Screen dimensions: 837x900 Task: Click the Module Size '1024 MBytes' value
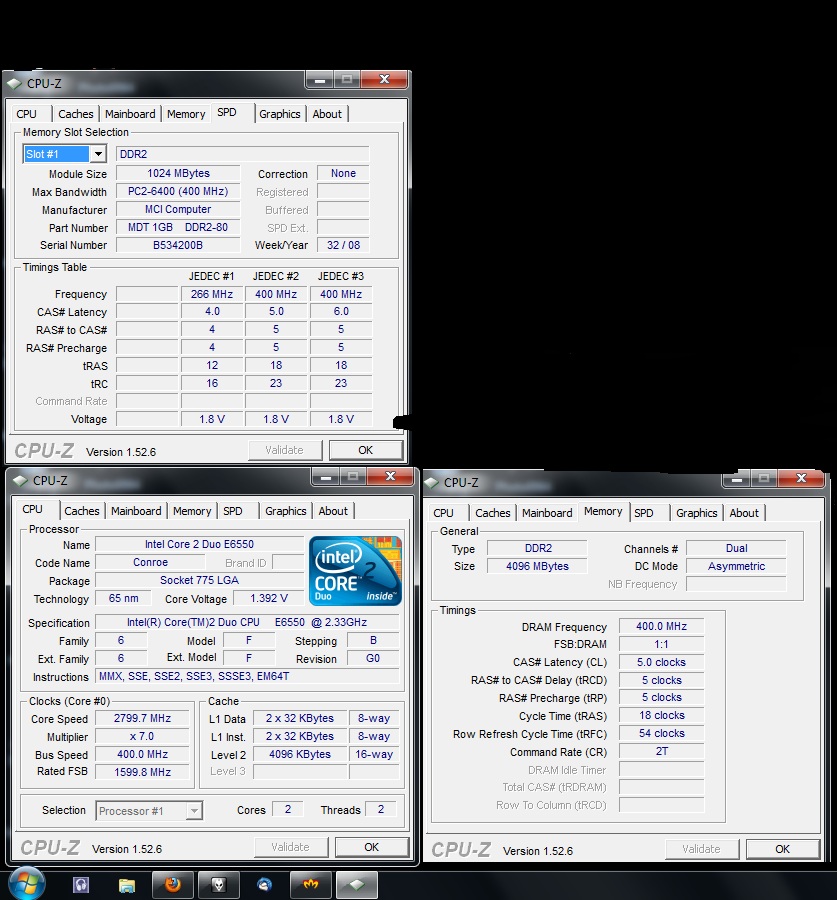178,173
